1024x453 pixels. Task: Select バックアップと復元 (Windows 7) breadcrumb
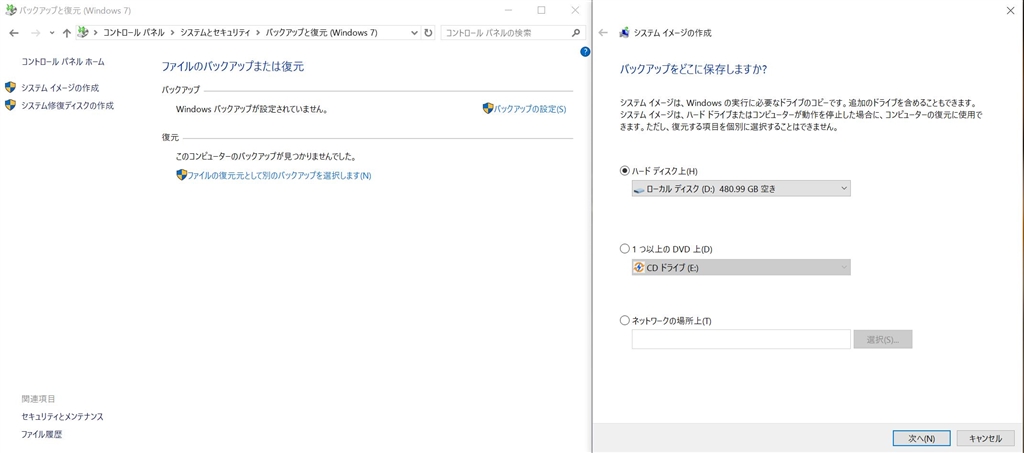tap(322, 33)
